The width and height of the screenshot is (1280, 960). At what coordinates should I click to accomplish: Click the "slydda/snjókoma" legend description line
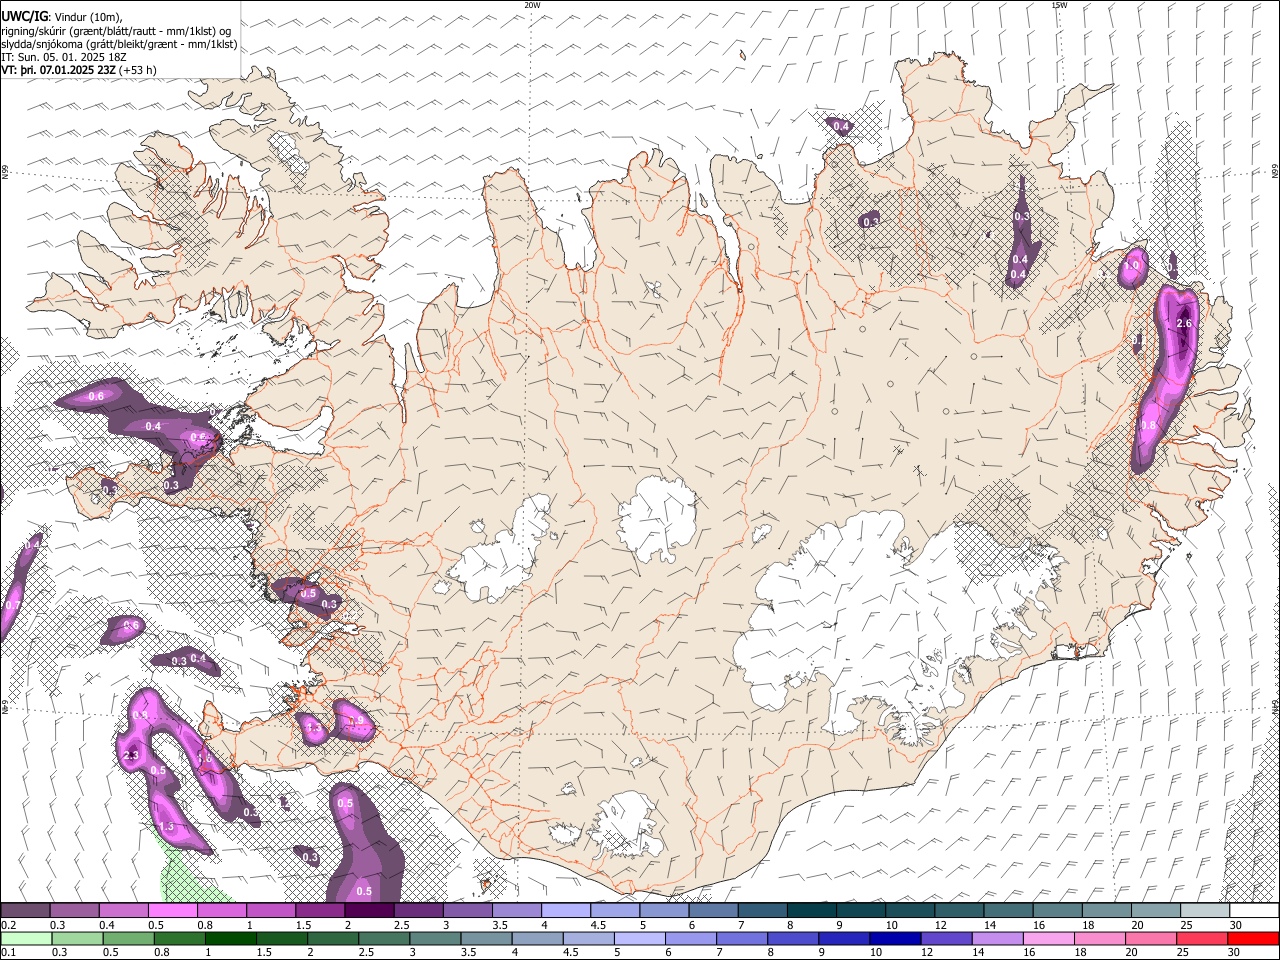tap(119, 44)
